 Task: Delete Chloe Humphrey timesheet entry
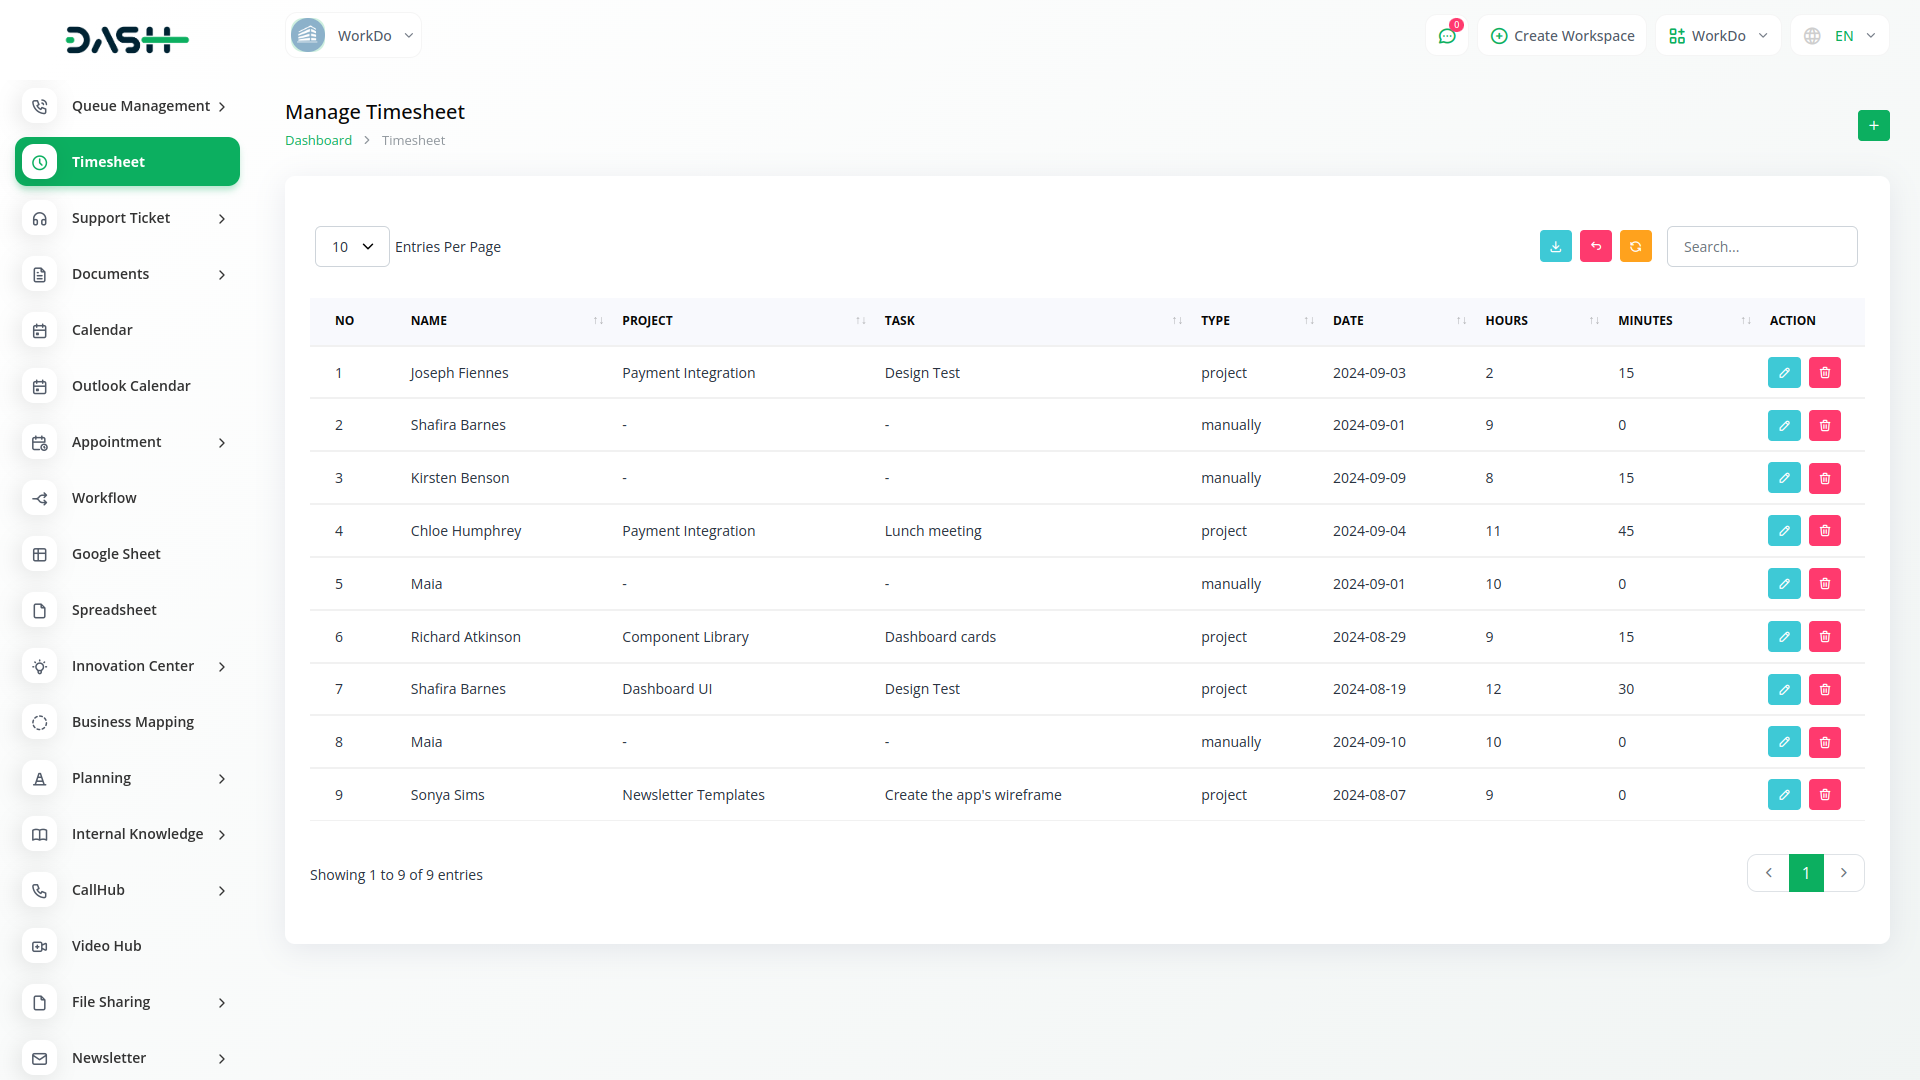pyautogui.click(x=1824, y=531)
